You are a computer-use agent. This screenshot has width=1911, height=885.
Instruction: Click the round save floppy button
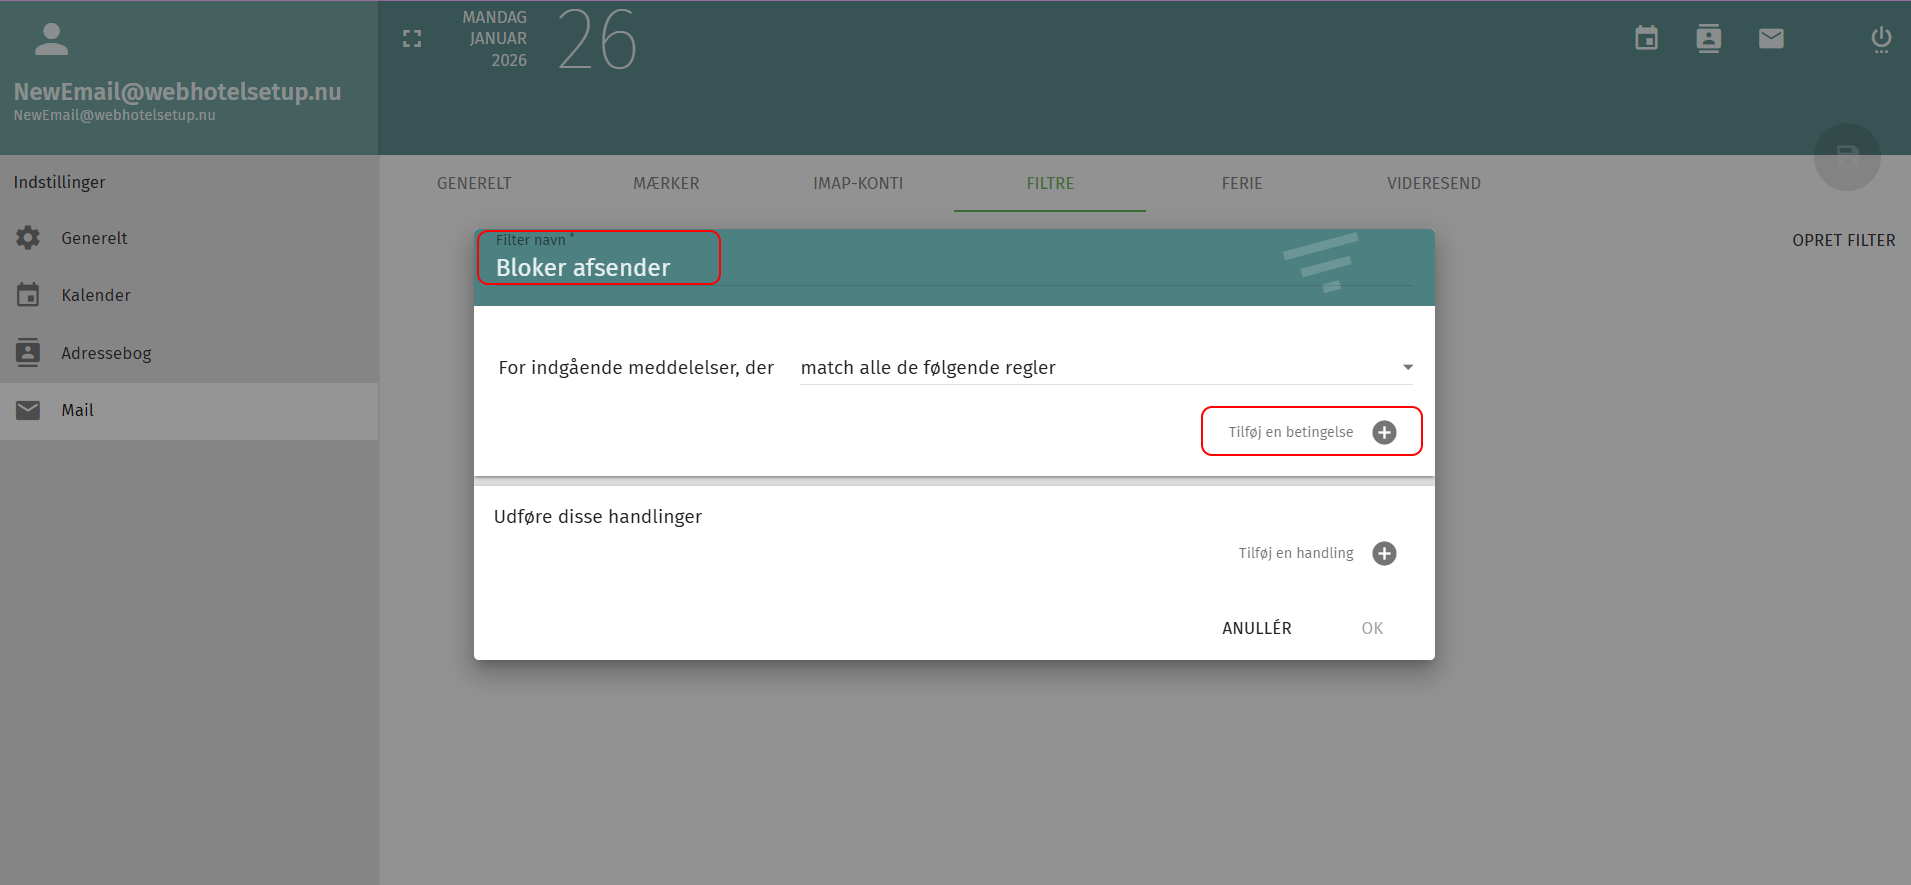(1846, 157)
